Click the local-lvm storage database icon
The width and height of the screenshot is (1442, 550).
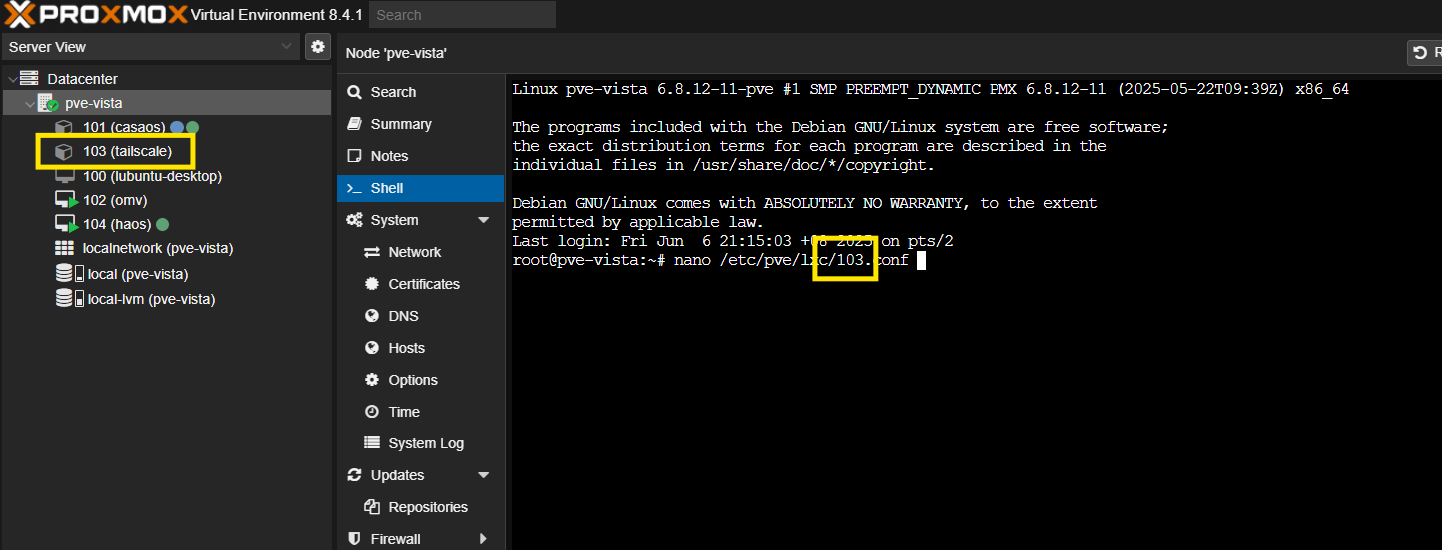tap(64, 299)
